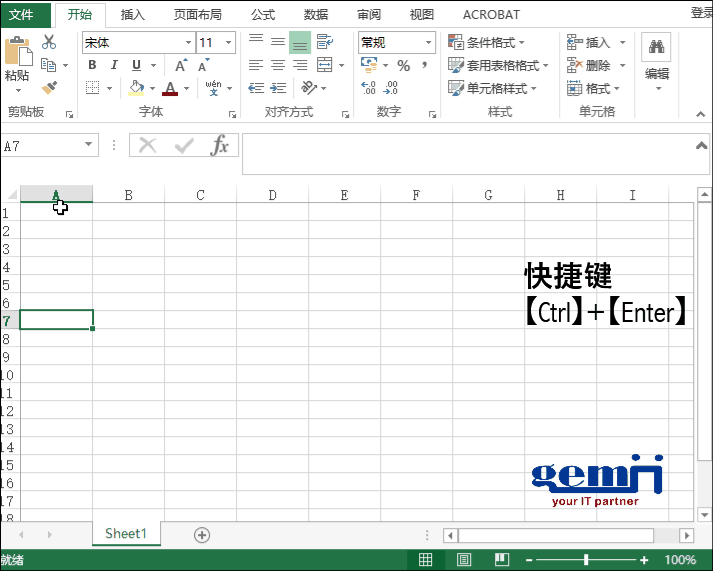Add a new sheet with plus button

[202, 535]
